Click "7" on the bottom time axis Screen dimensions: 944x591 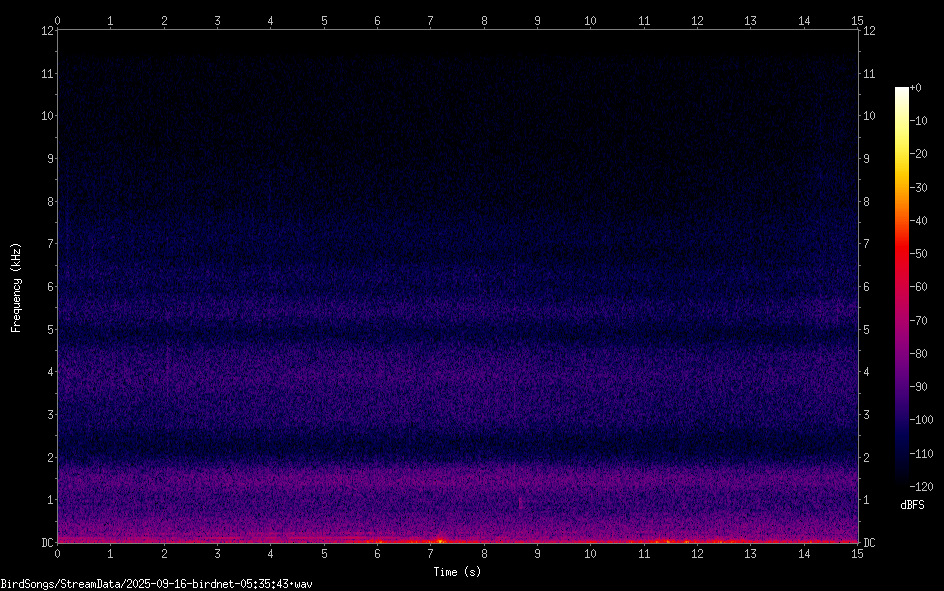pos(430,554)
